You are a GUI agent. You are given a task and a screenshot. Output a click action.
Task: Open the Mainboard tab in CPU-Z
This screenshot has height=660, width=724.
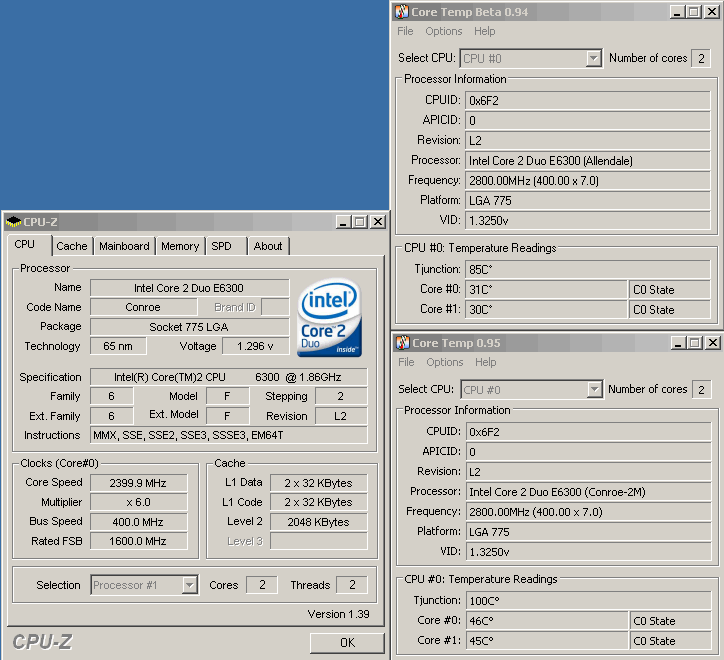coord(124,246)
